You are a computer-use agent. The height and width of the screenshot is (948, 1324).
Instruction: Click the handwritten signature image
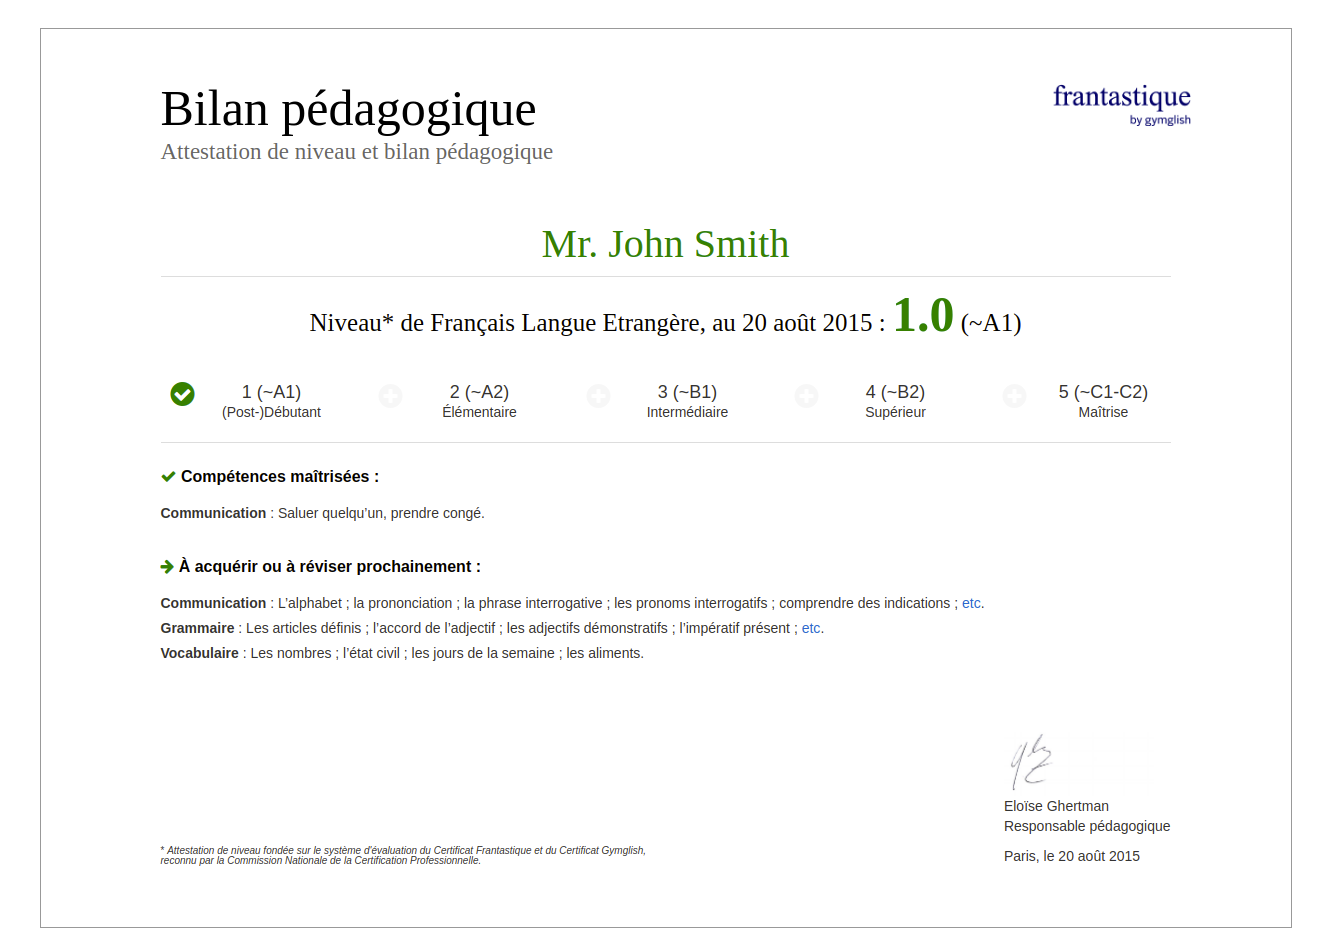pyautogui.click(x=1030, y=762)
